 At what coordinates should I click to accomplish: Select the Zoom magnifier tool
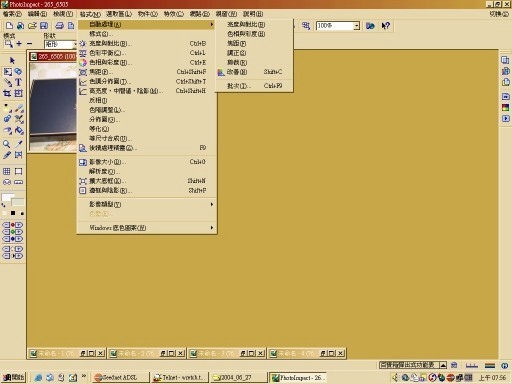point(7,144)
